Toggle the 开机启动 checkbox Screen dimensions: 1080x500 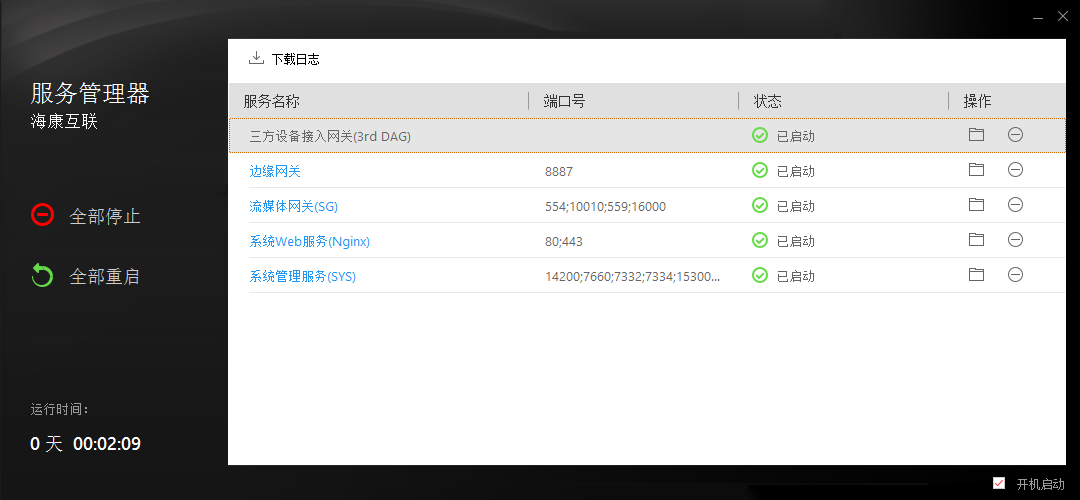[999, 484]
